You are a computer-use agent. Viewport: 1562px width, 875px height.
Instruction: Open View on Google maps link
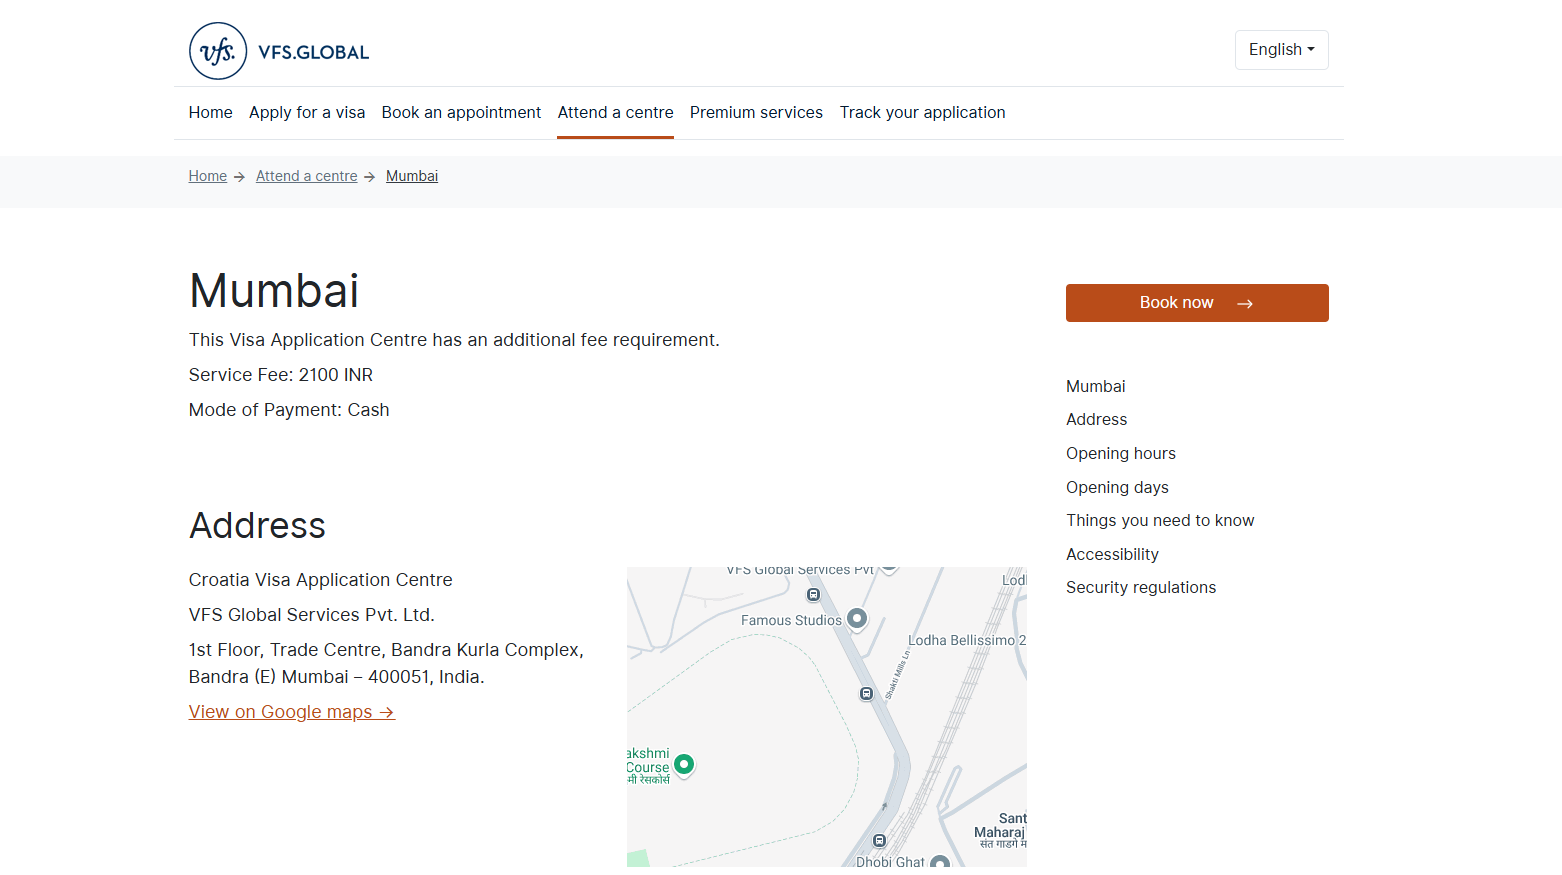pyautogui.click(x=292, y=712)
